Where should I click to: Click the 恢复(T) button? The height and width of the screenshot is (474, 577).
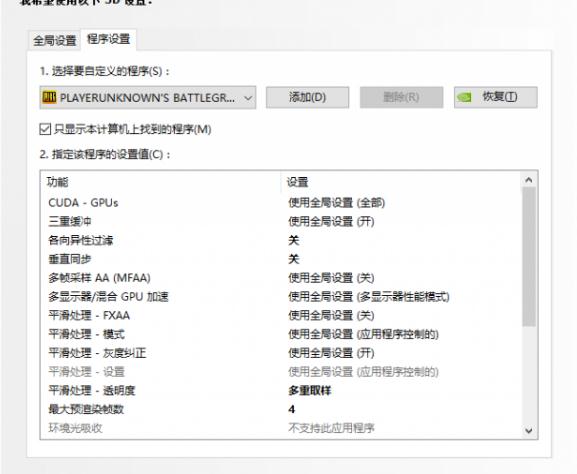496,98
